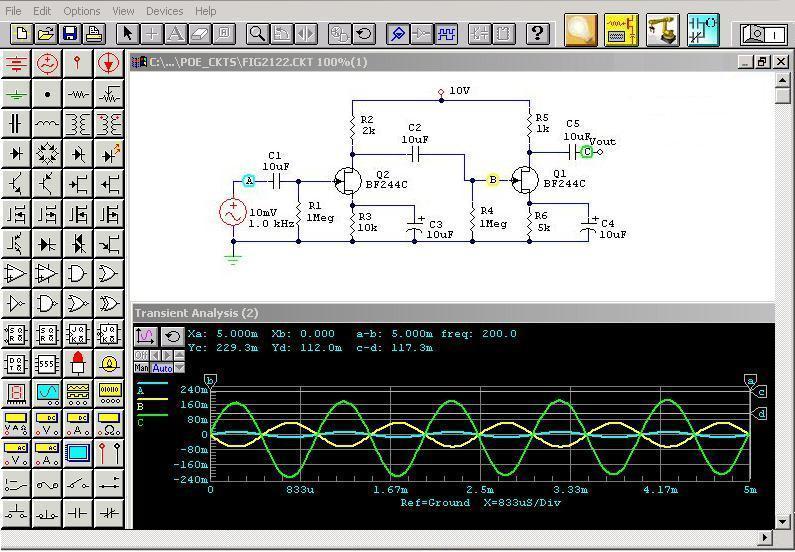The image size is (795, 552).
Task: Enable Man scaling mode in analysis window
Action: (141, 368)
